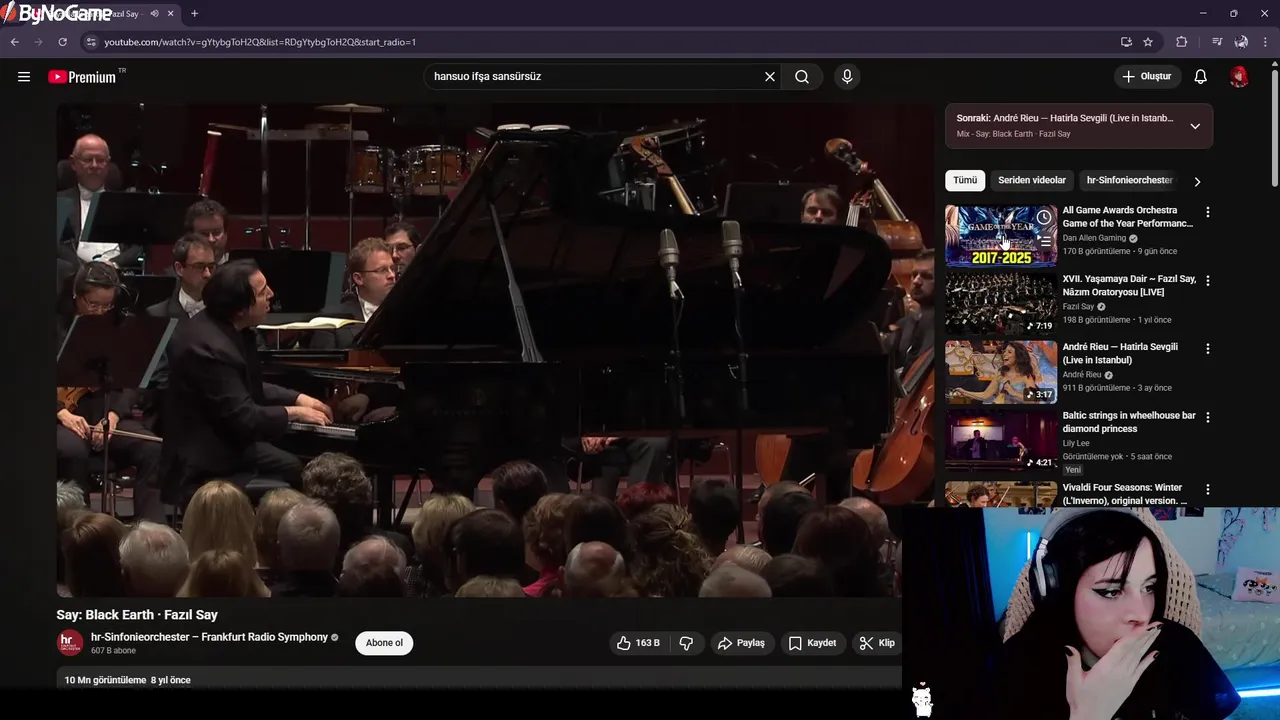Mute the tab via speaker icon
The height and width of the screenshot is (720, 1280).
click(154, 14)
